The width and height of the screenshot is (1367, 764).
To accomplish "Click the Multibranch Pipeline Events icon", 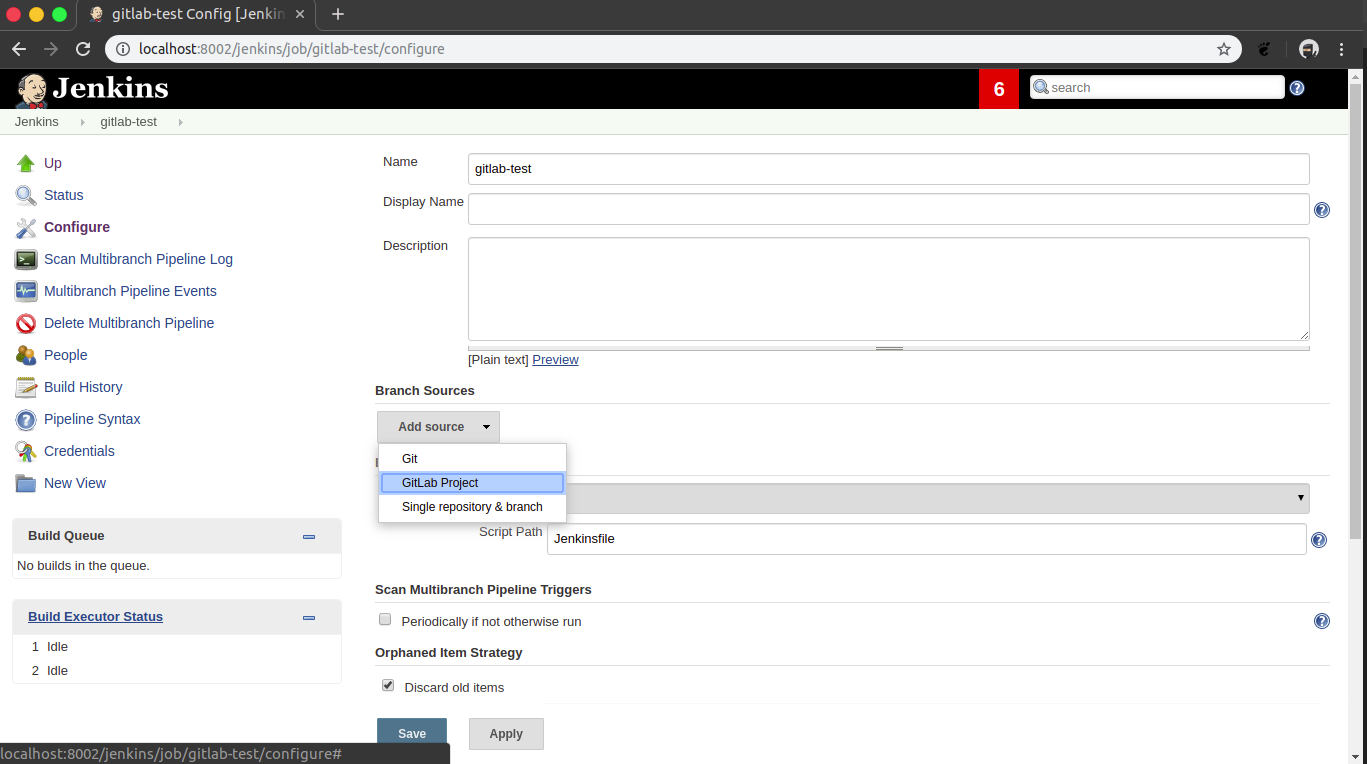I will pos(26,291).
